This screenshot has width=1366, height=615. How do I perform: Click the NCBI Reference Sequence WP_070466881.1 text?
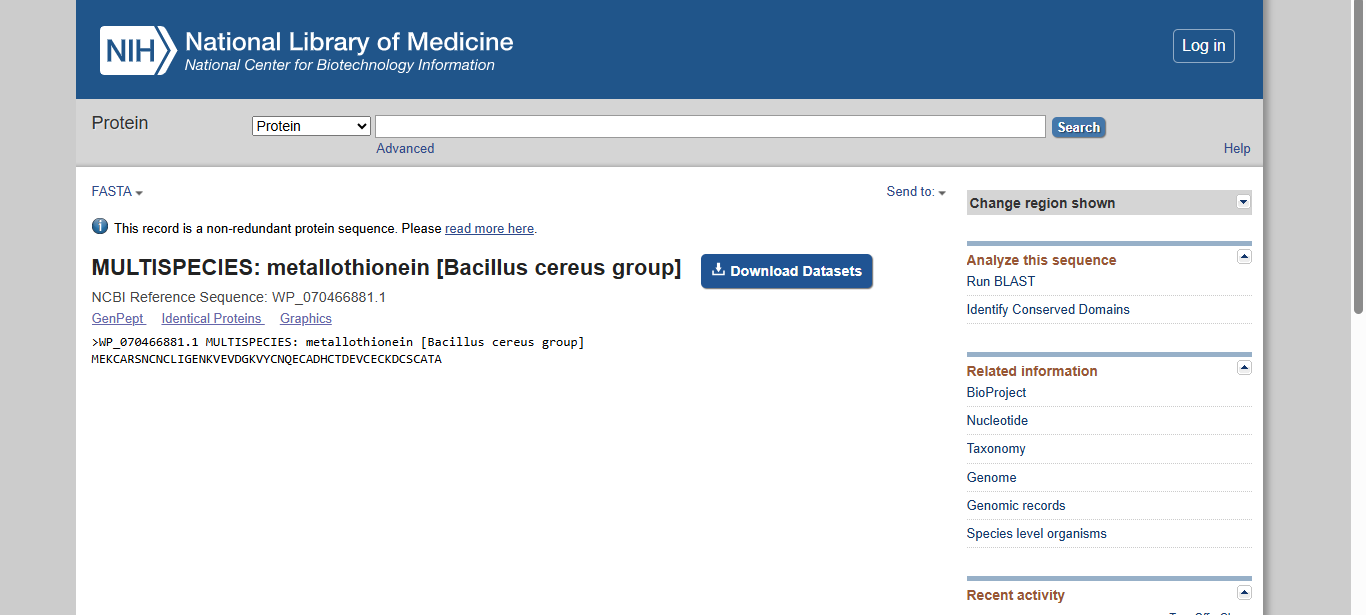[x=239, y=297]
